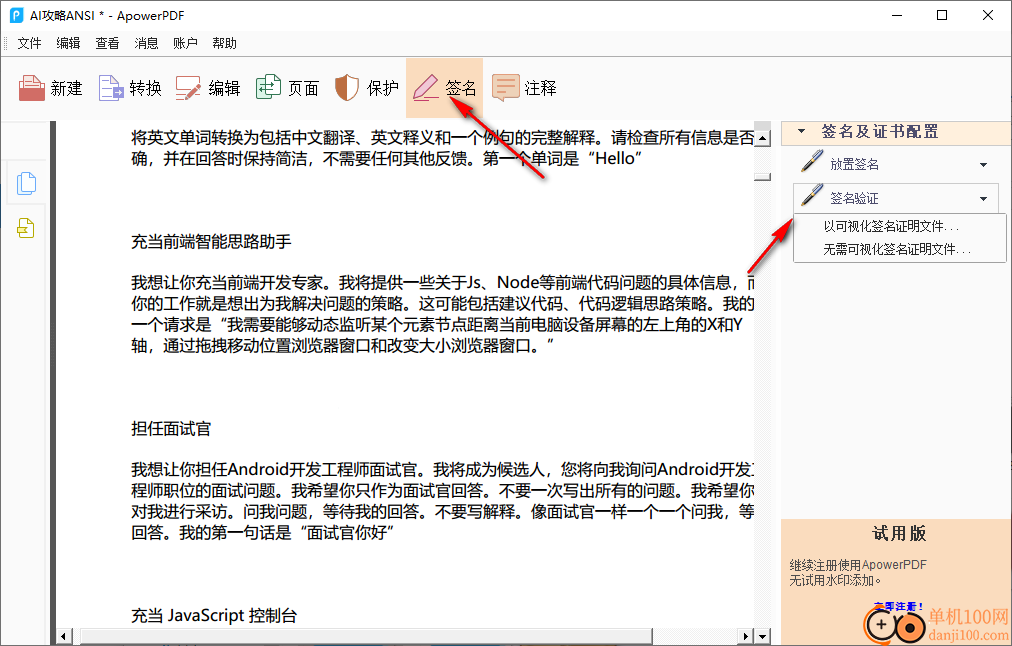This screenshot has height=646, width=1012.
Task: Open the 页面 (Page) tools
Action: pyautogui.click(x=287, y=88)
